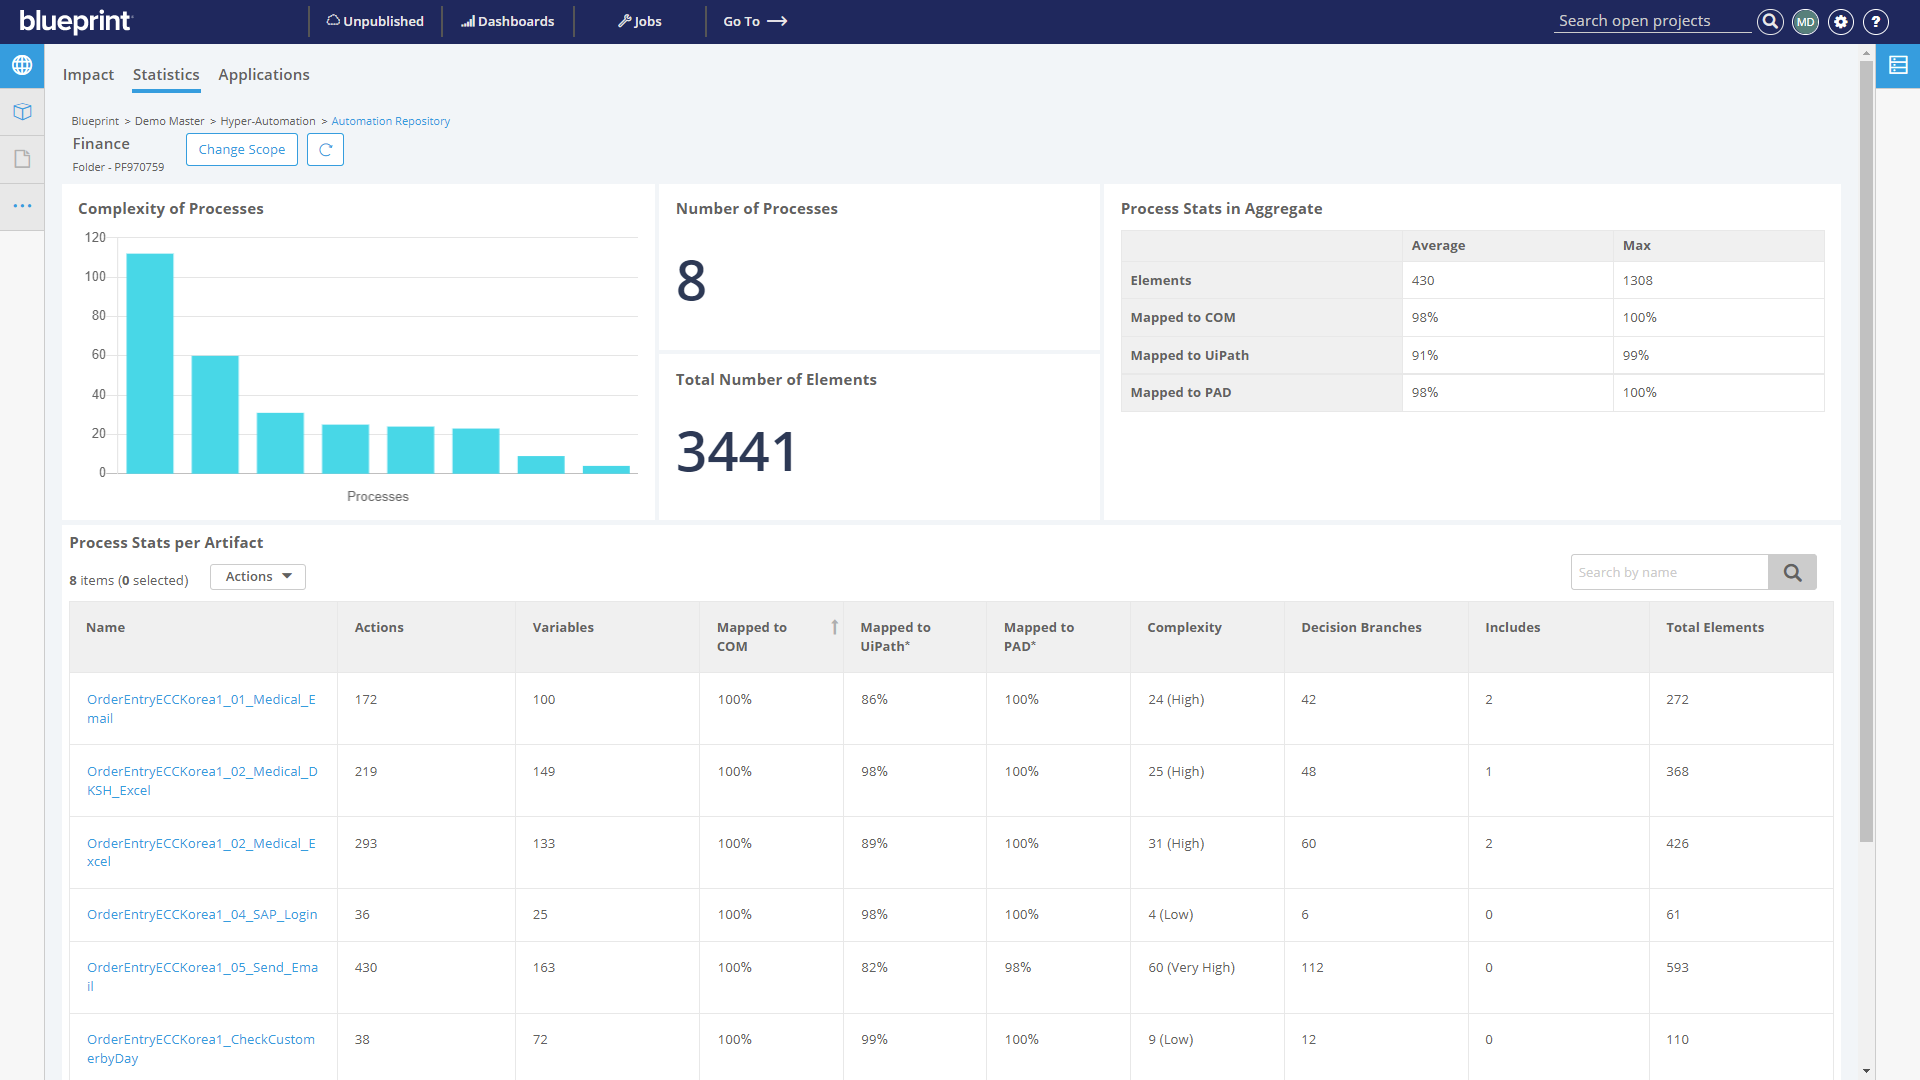The width and height of the screenshot is (1920, 1080).
Task: Open the cube artifacts sidebar icon
Action: (x=22, y=112)
